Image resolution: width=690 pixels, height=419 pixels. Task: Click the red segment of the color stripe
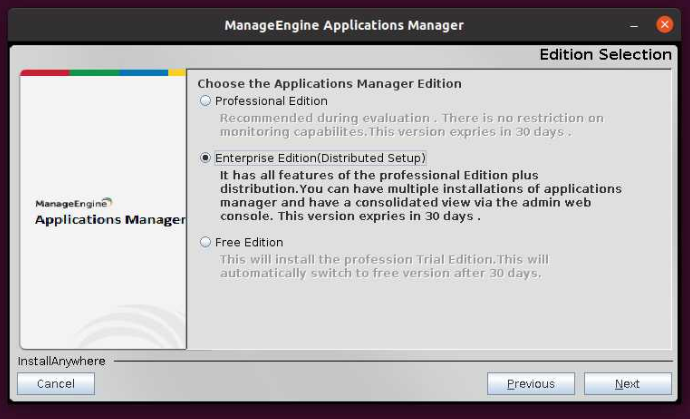coord(44,73)
